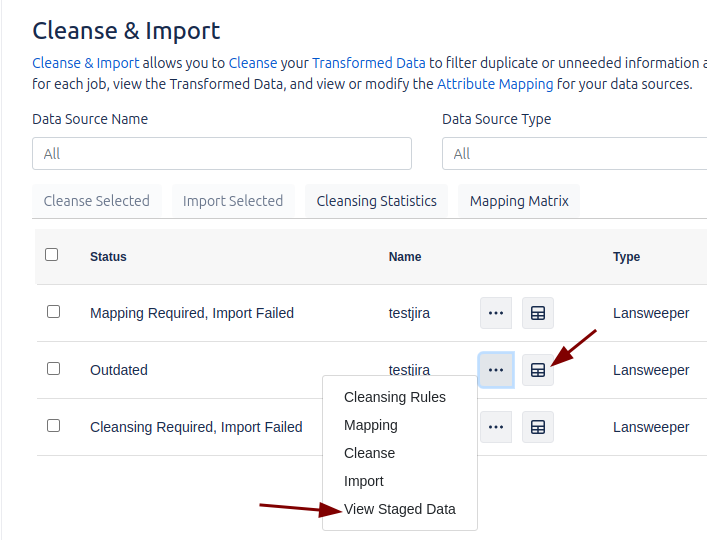Open three-dots menu for Mapping Required row

pyautogui.click(x=496, y=313)
